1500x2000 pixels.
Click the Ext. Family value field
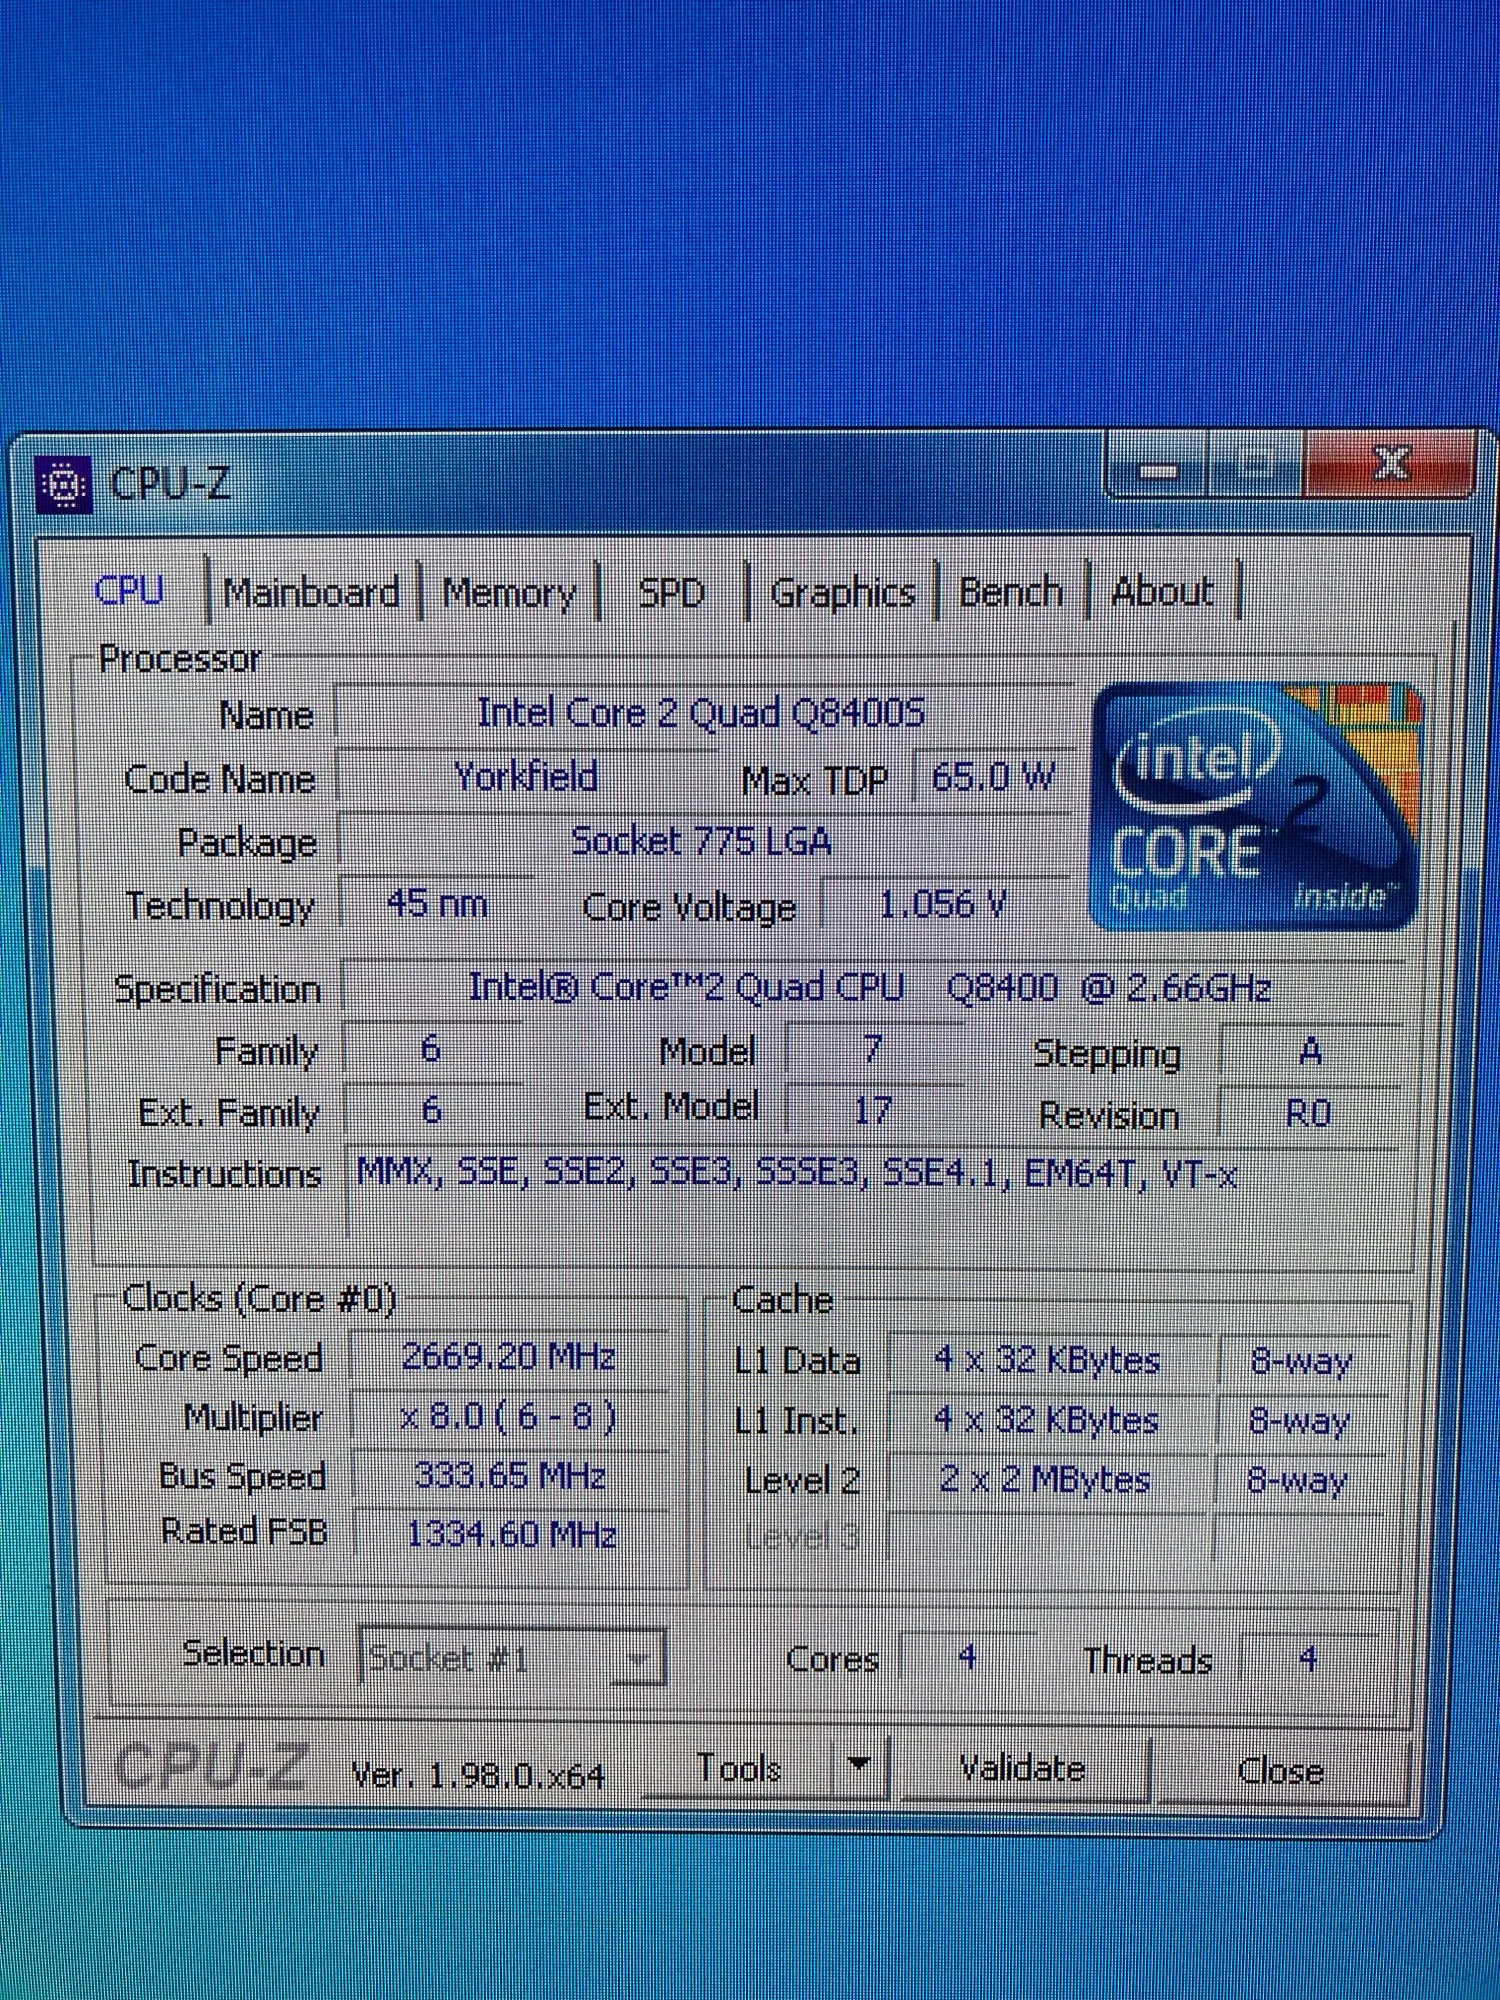[x=431, y=1110]
